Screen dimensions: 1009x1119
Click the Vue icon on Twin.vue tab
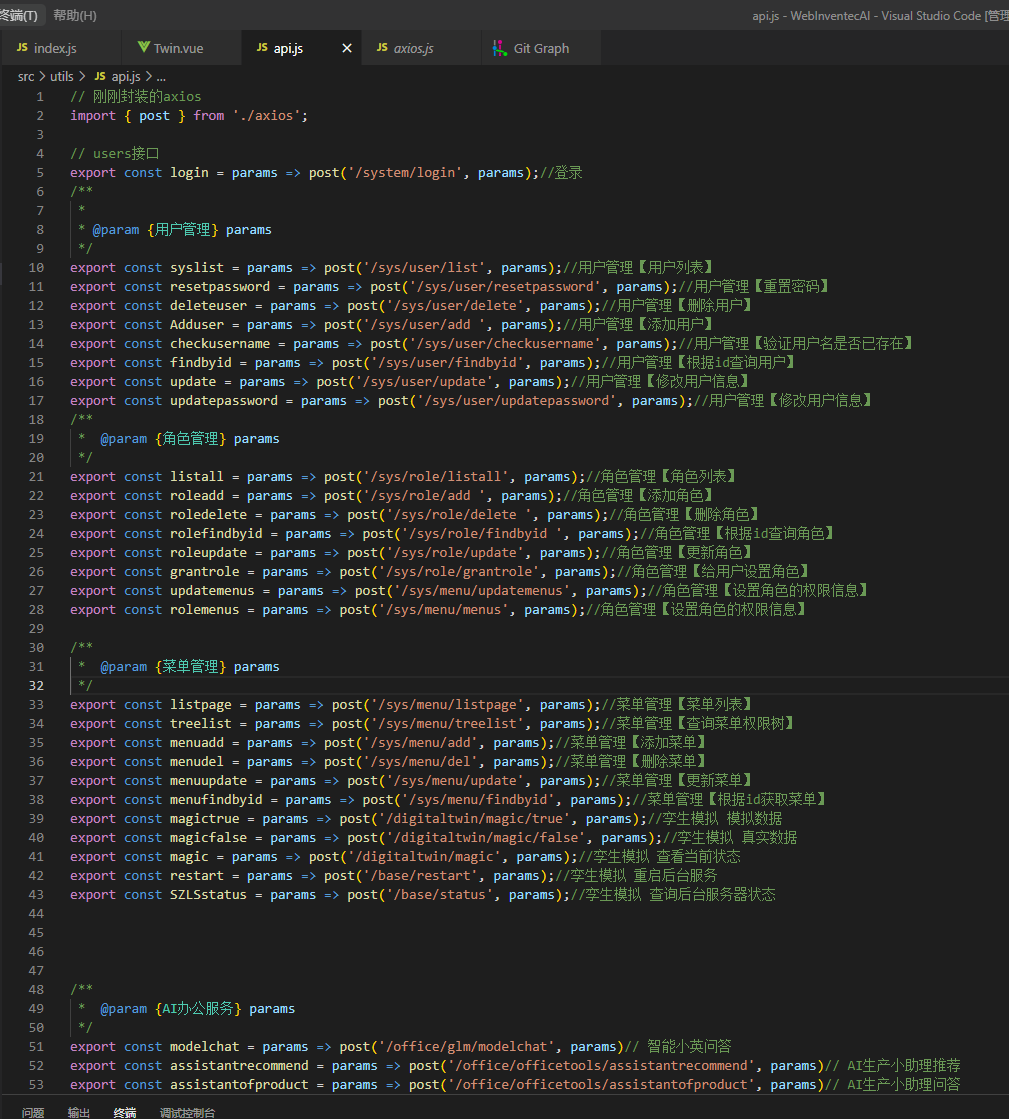(x=143, y=48)
